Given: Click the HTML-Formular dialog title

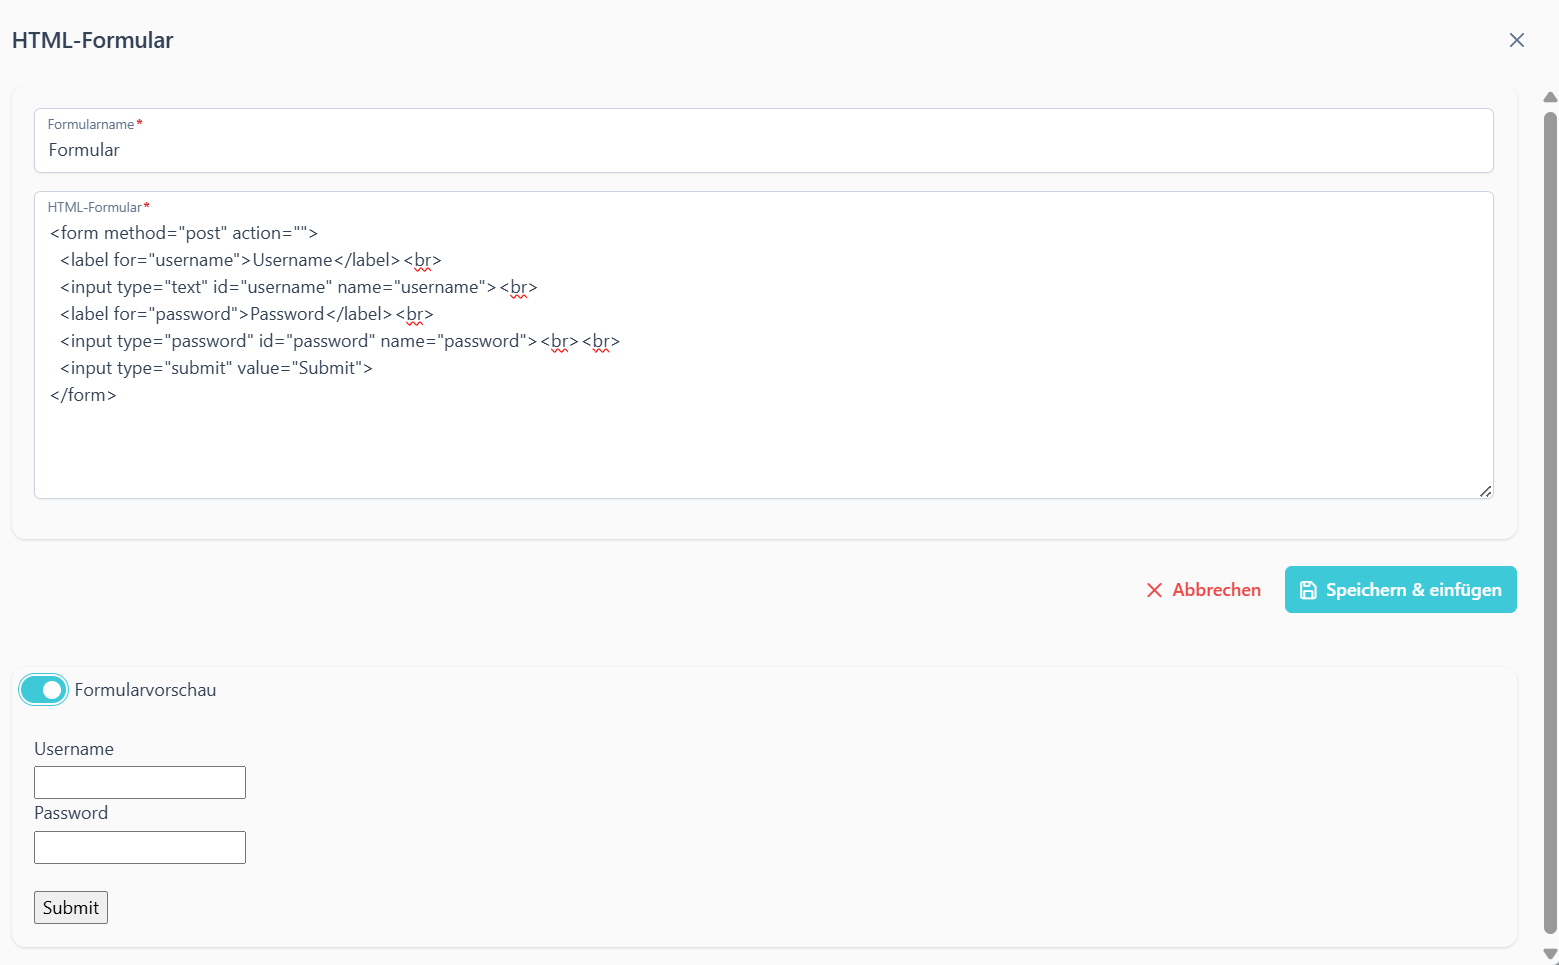Looking at the screenshot, I should 93,40.
